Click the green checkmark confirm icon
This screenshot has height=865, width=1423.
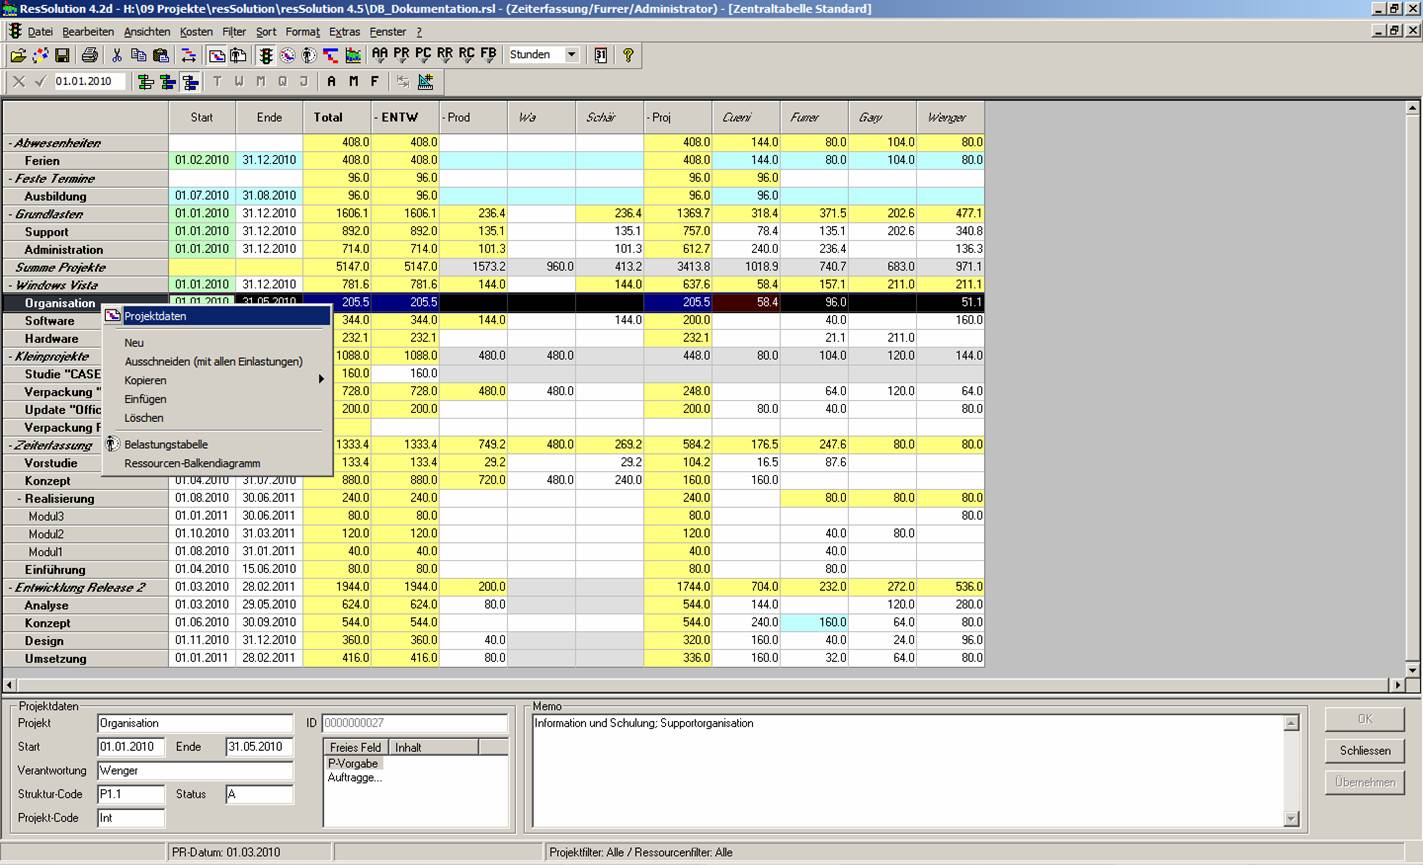pyautogui.click(x=41, y=82)
